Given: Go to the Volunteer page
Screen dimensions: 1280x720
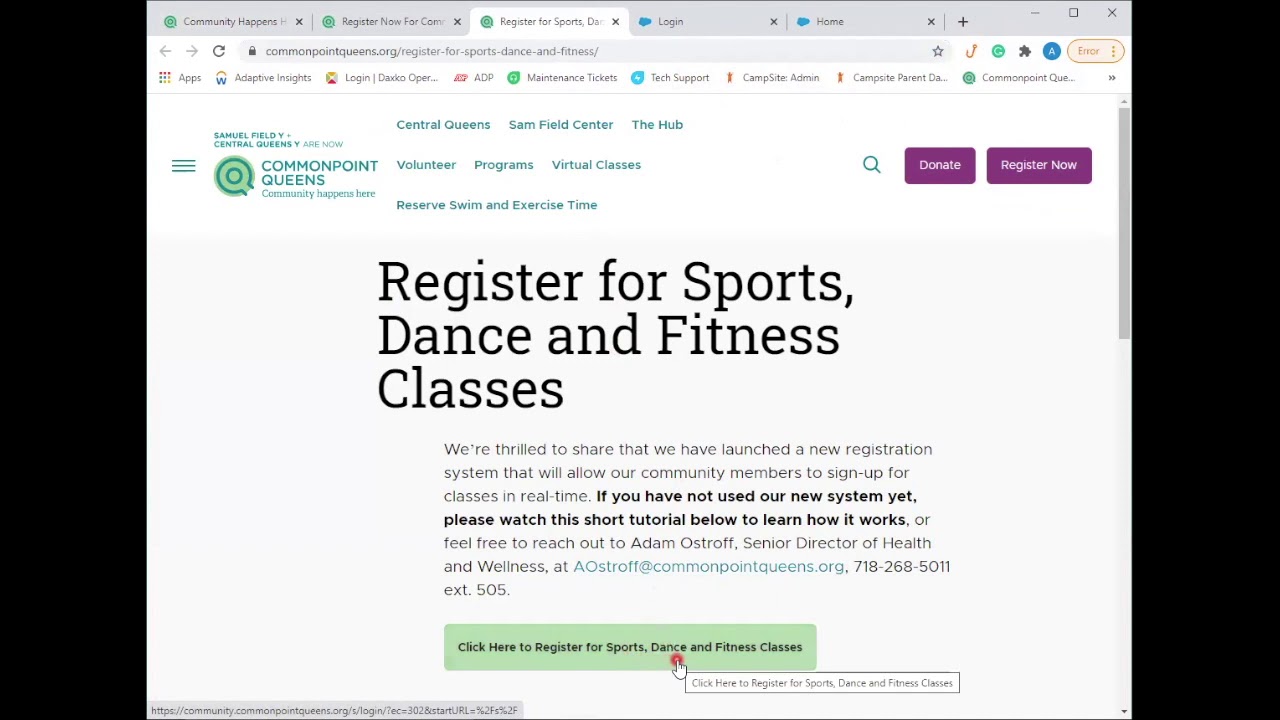Looking at the screenshot, I should (426, 165).
